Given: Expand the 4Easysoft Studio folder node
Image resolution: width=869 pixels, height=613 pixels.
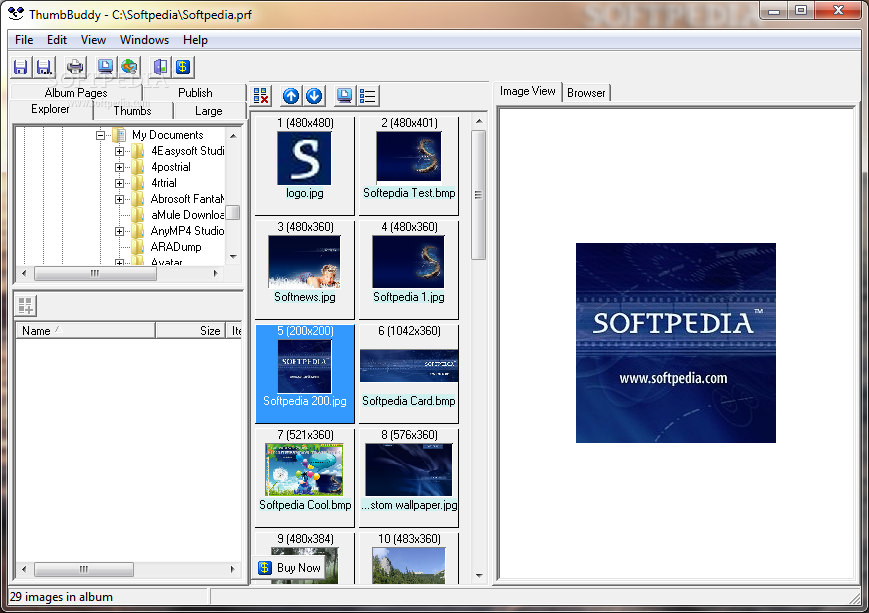Looking at the screenshot, I should (119, 151).
